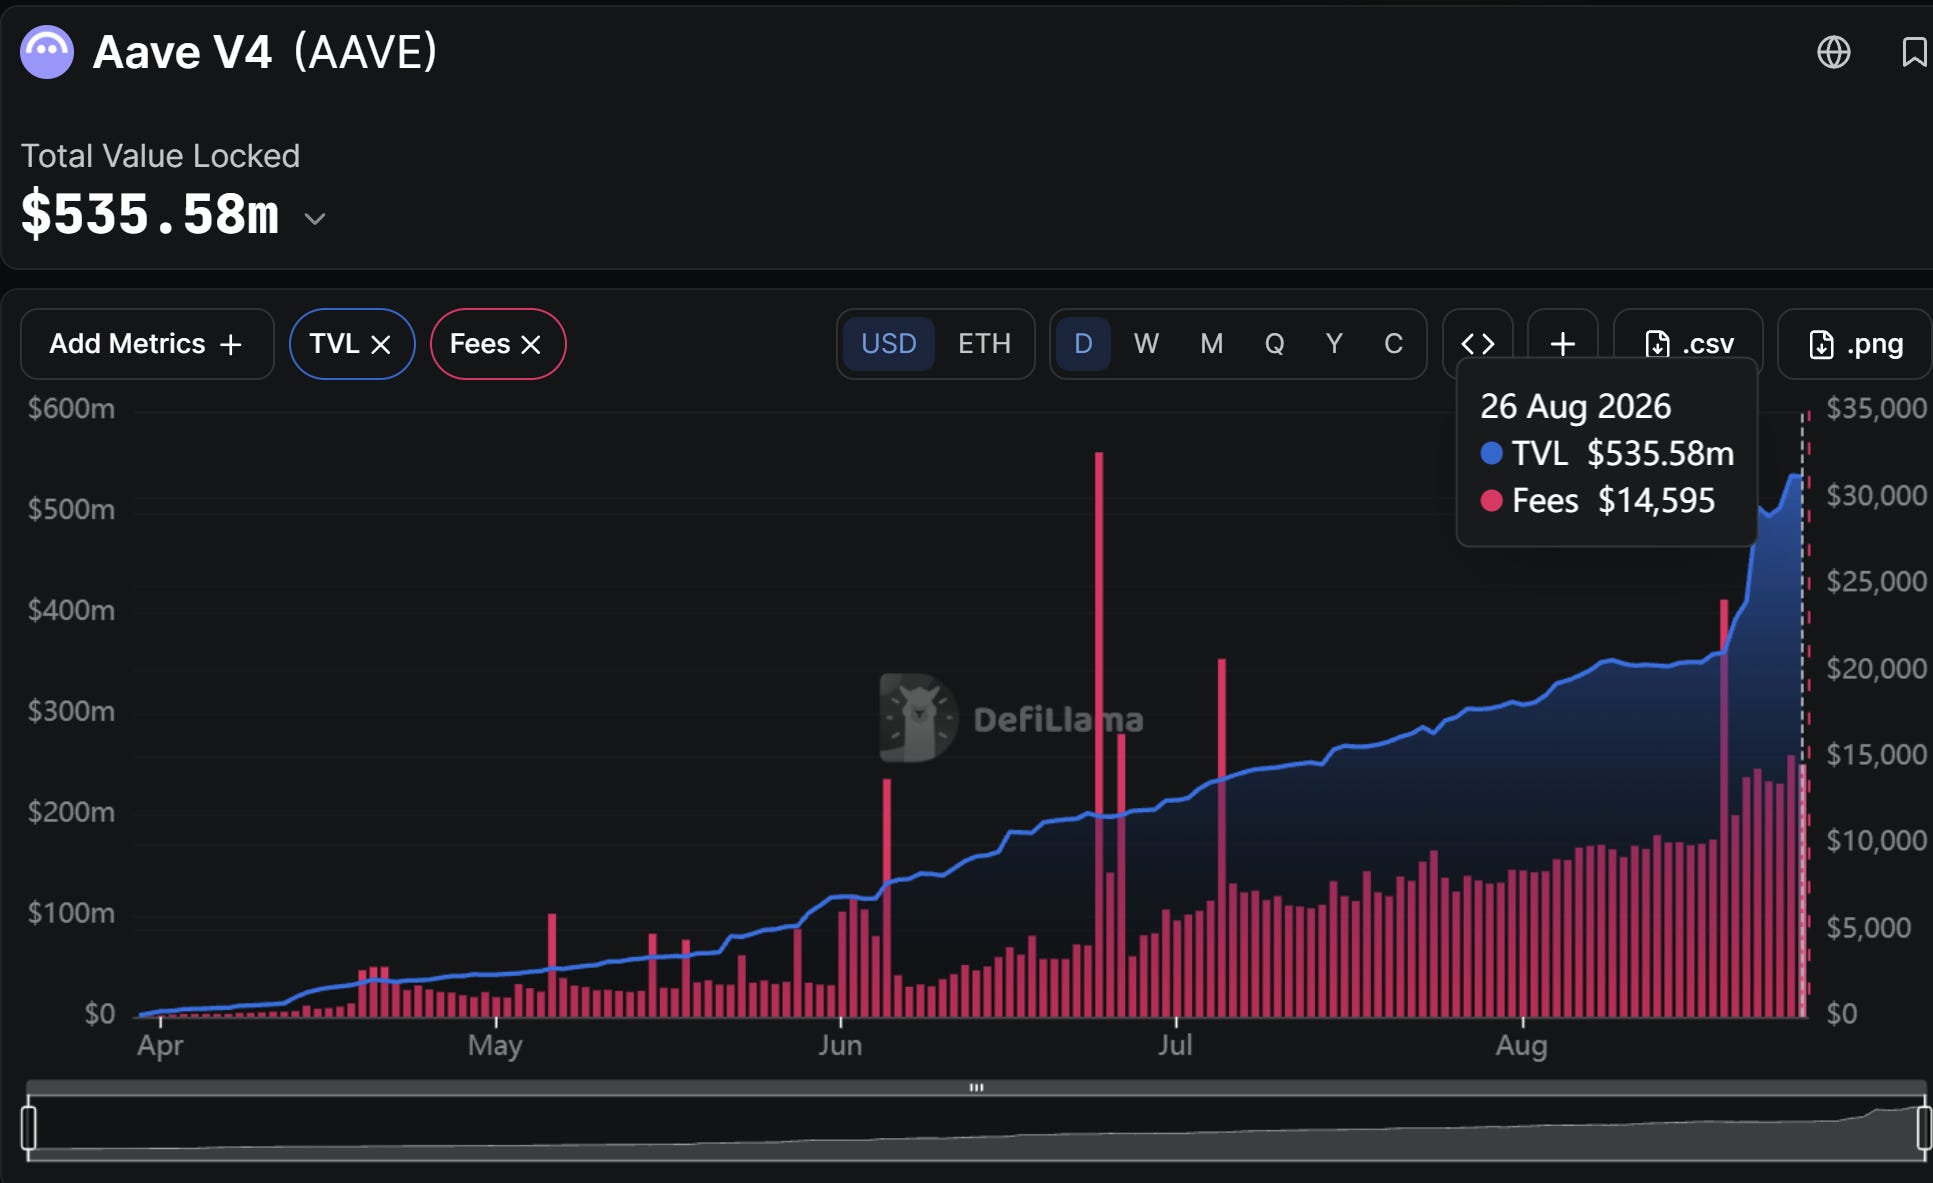The image size is (1933, 1183).
Task: Select the monthly (M) interval
Action: point(1211,344)
